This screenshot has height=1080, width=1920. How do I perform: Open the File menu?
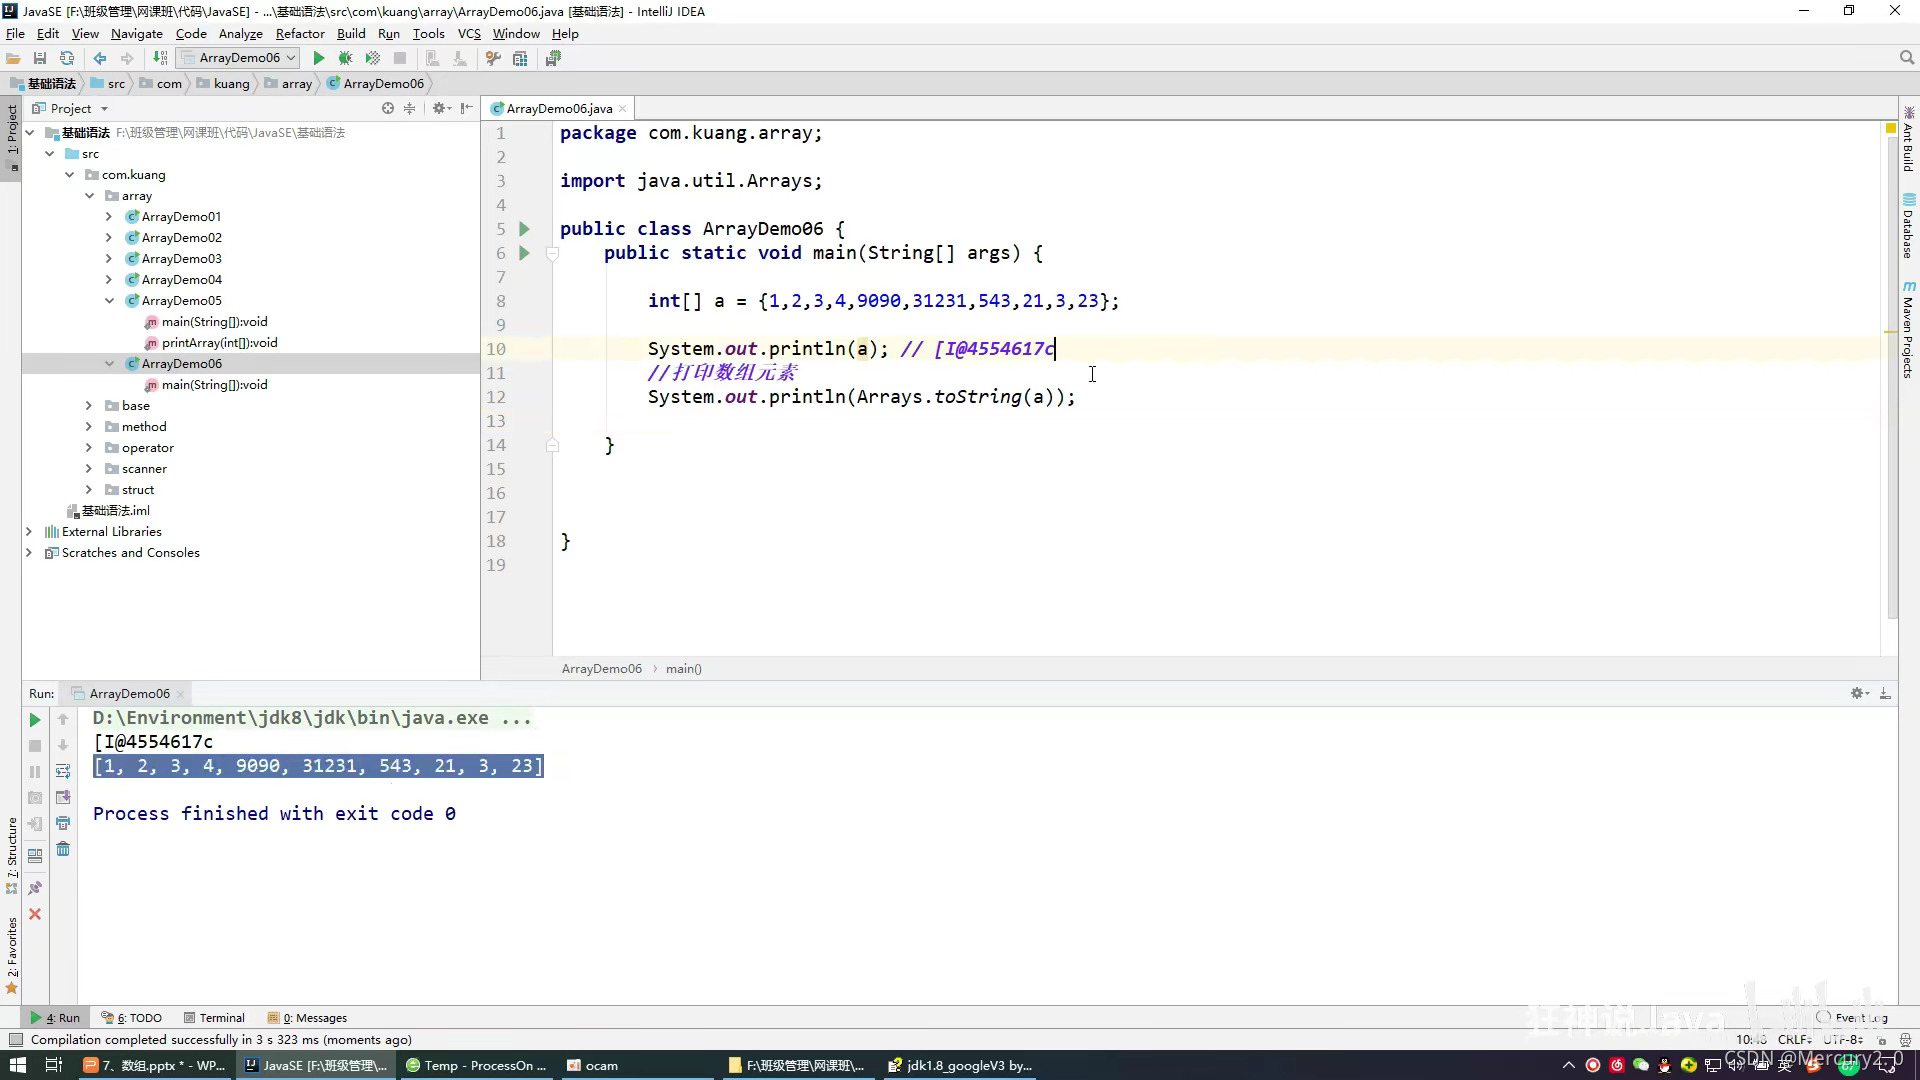[15, 33]
